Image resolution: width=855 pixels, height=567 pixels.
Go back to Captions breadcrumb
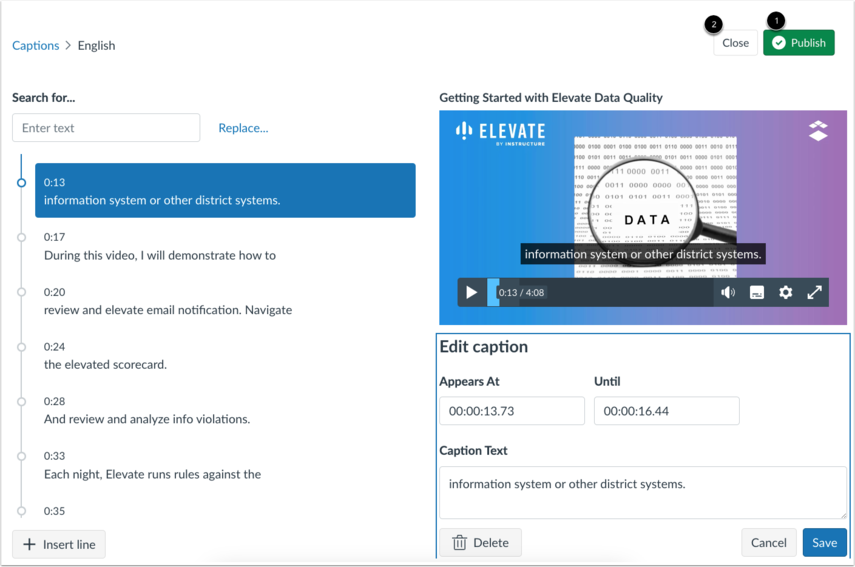click(35, 45)
